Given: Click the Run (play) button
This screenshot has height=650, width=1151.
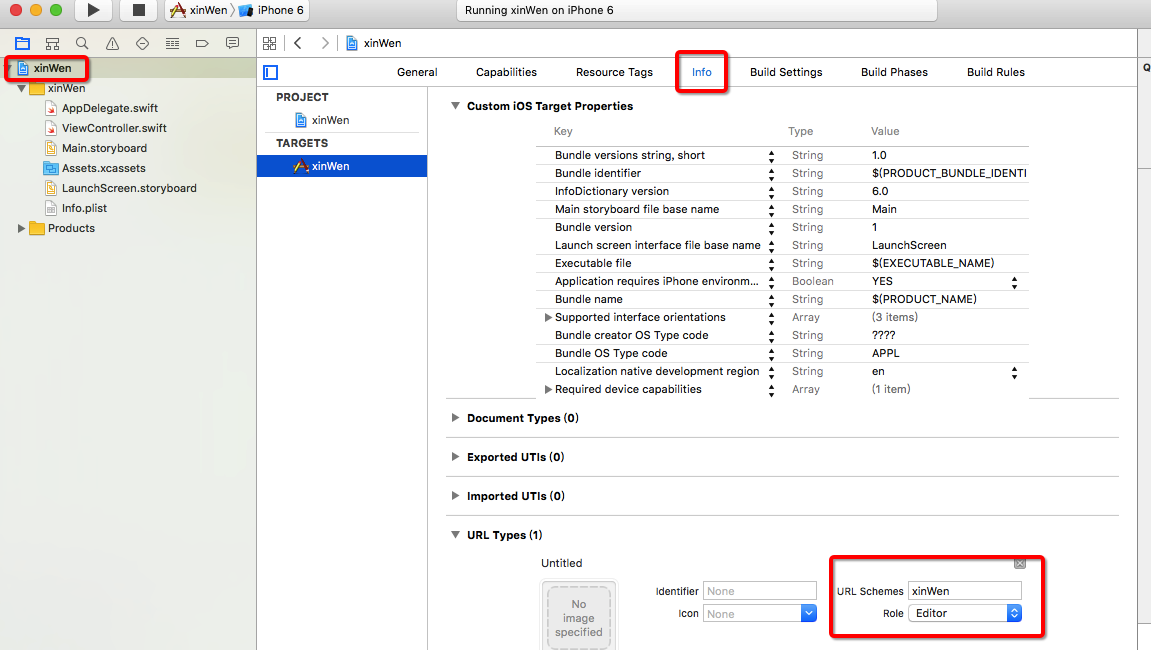Looking at the screenshot, I should click(93, 11).
